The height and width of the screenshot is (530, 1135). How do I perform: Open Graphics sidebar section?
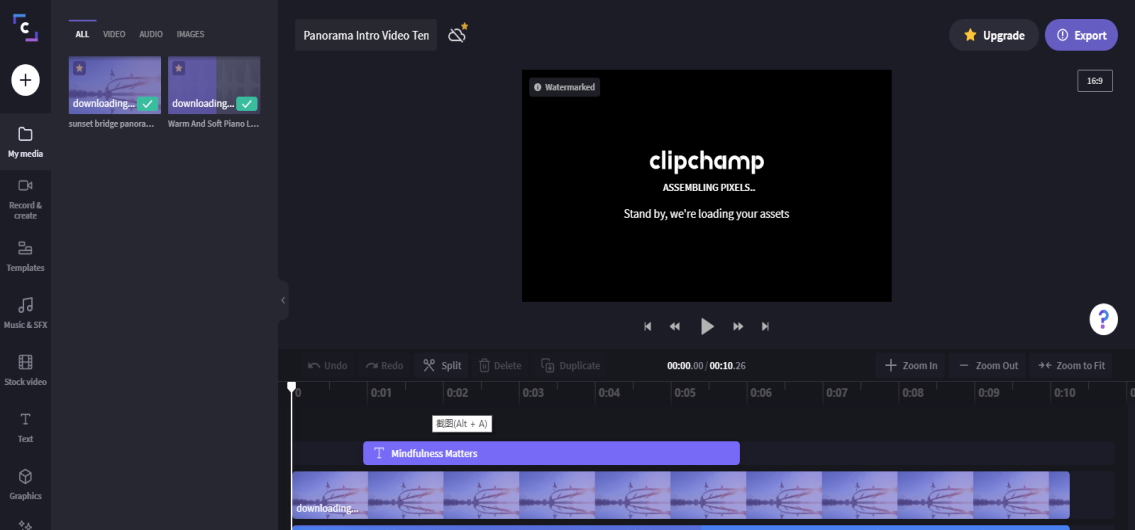(25, 485)
